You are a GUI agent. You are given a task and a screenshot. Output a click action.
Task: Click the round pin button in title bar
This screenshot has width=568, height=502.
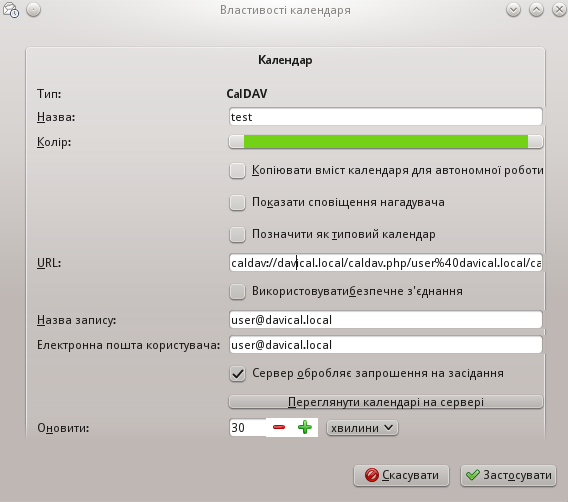pos(34,10)
